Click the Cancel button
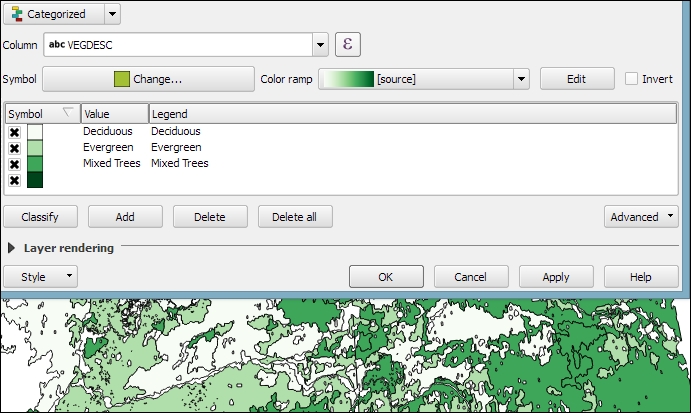 (x=471, y=277)
